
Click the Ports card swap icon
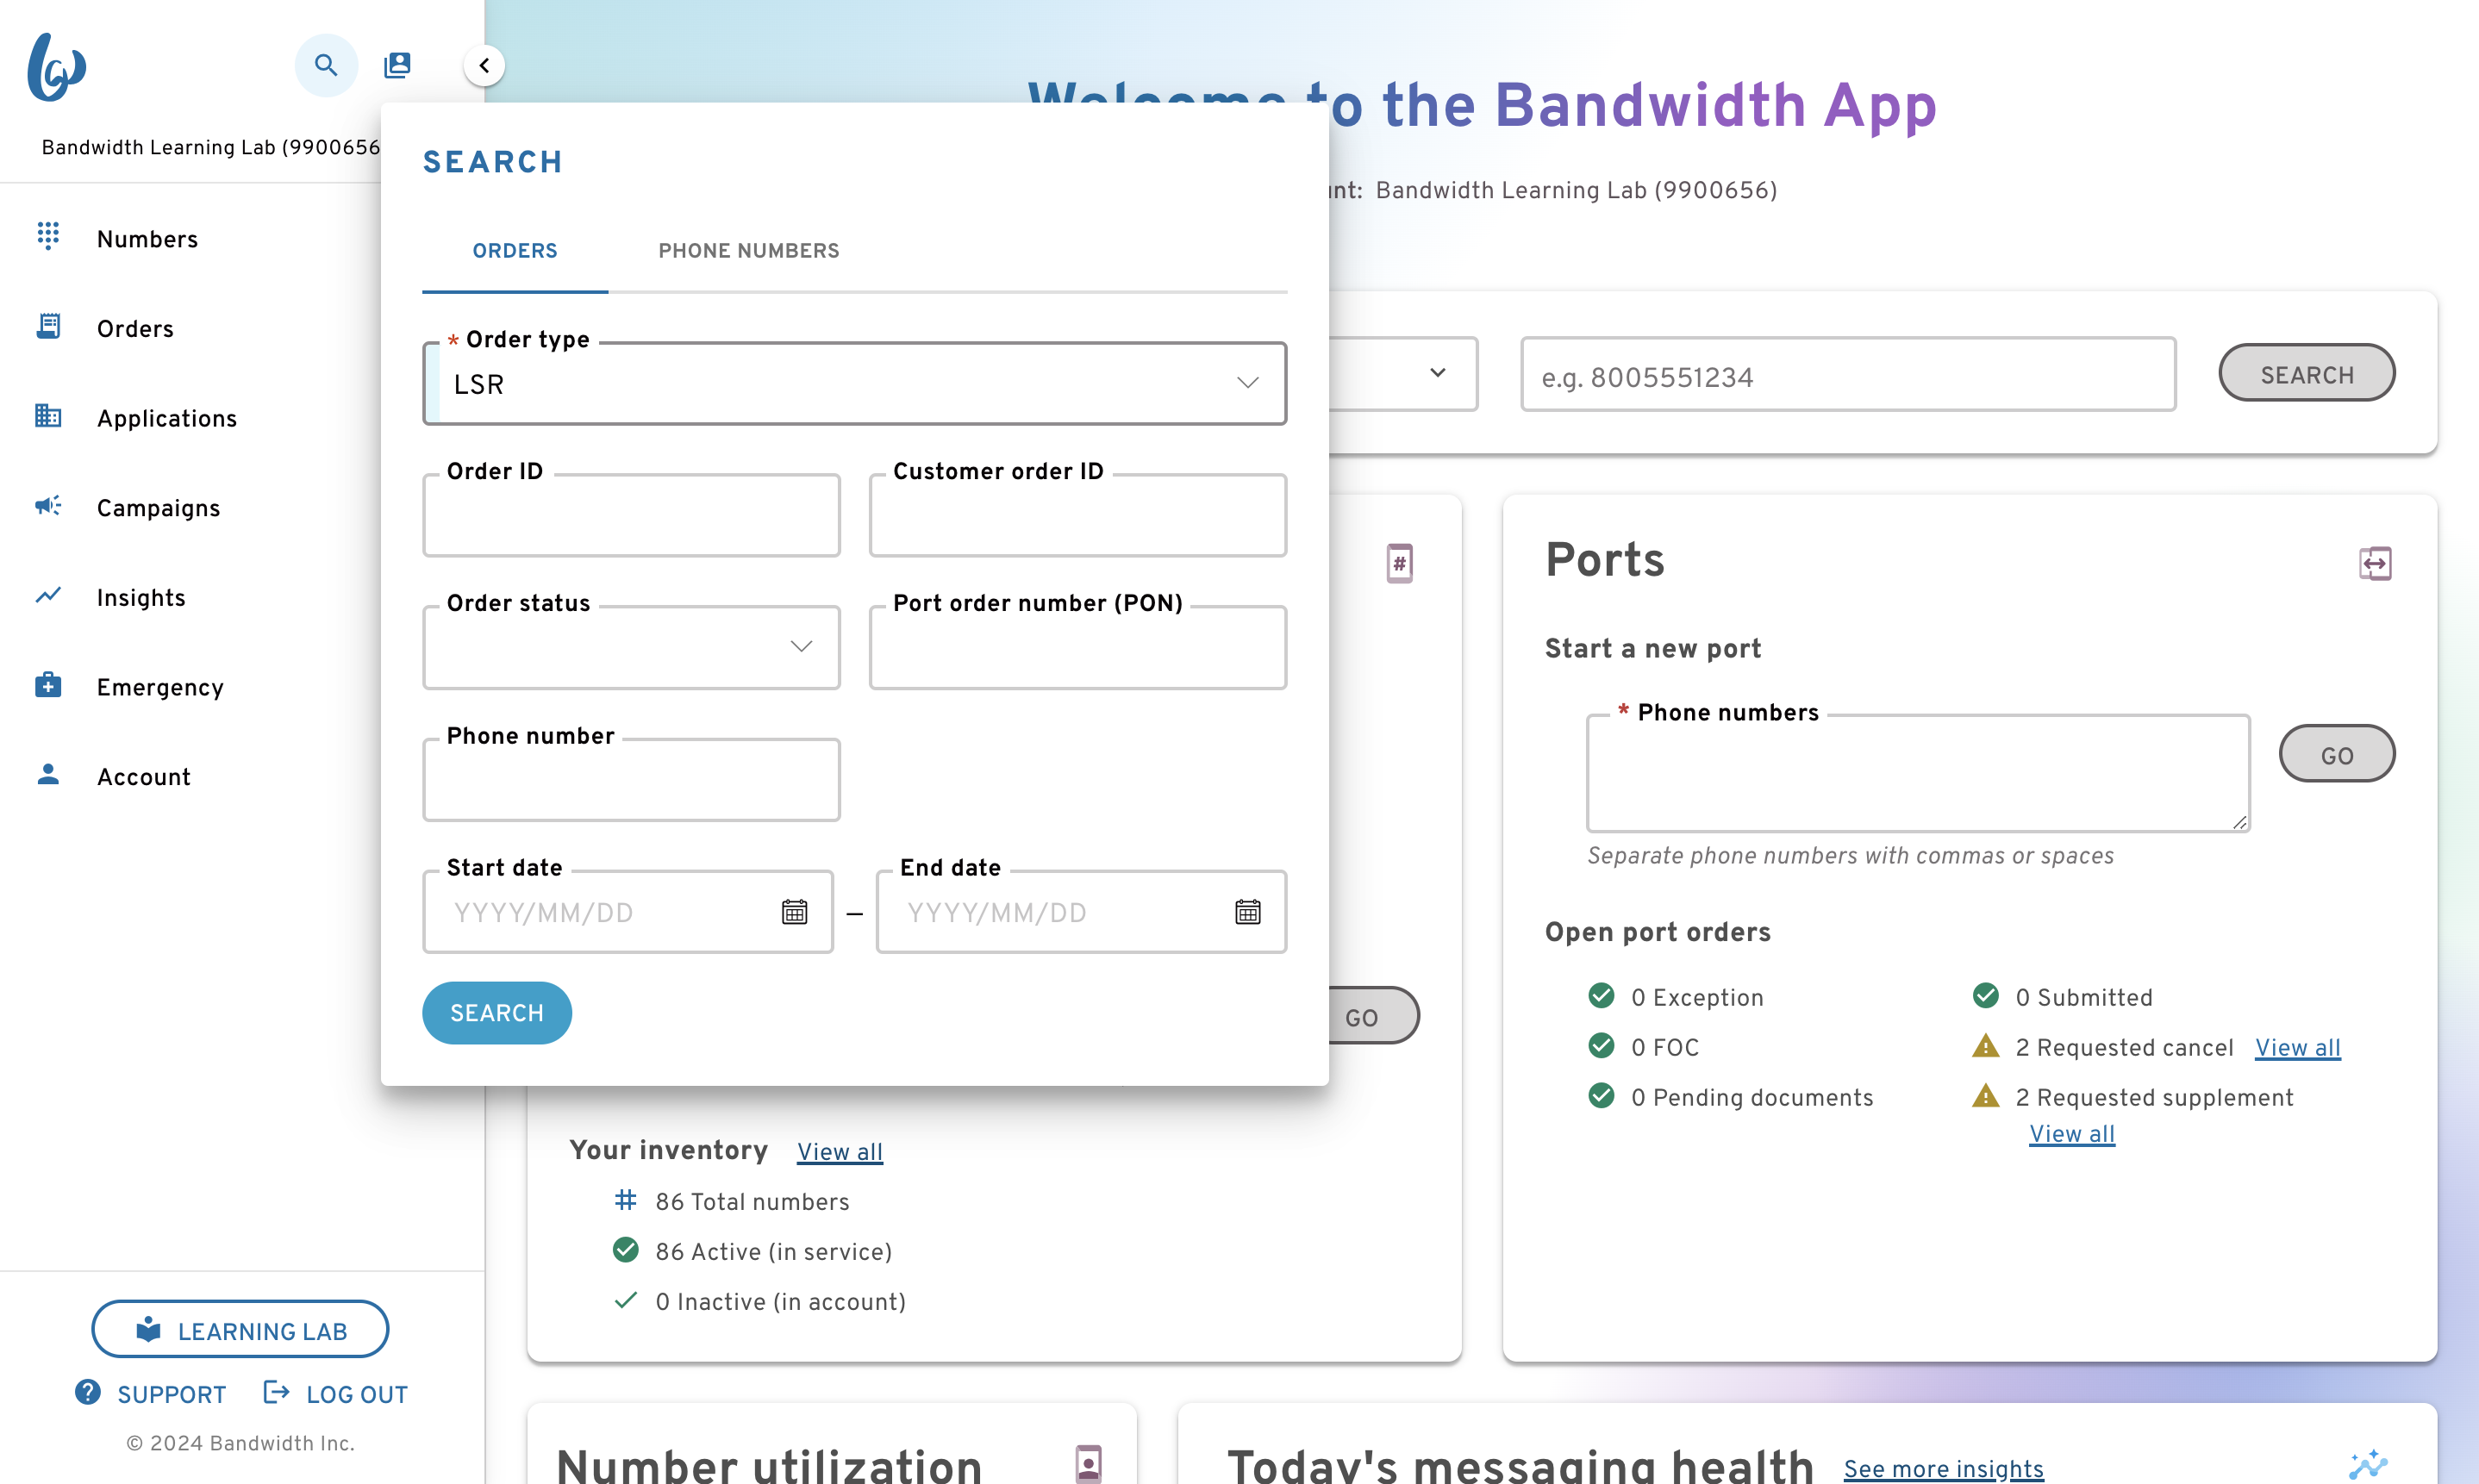coord(2375,563)
